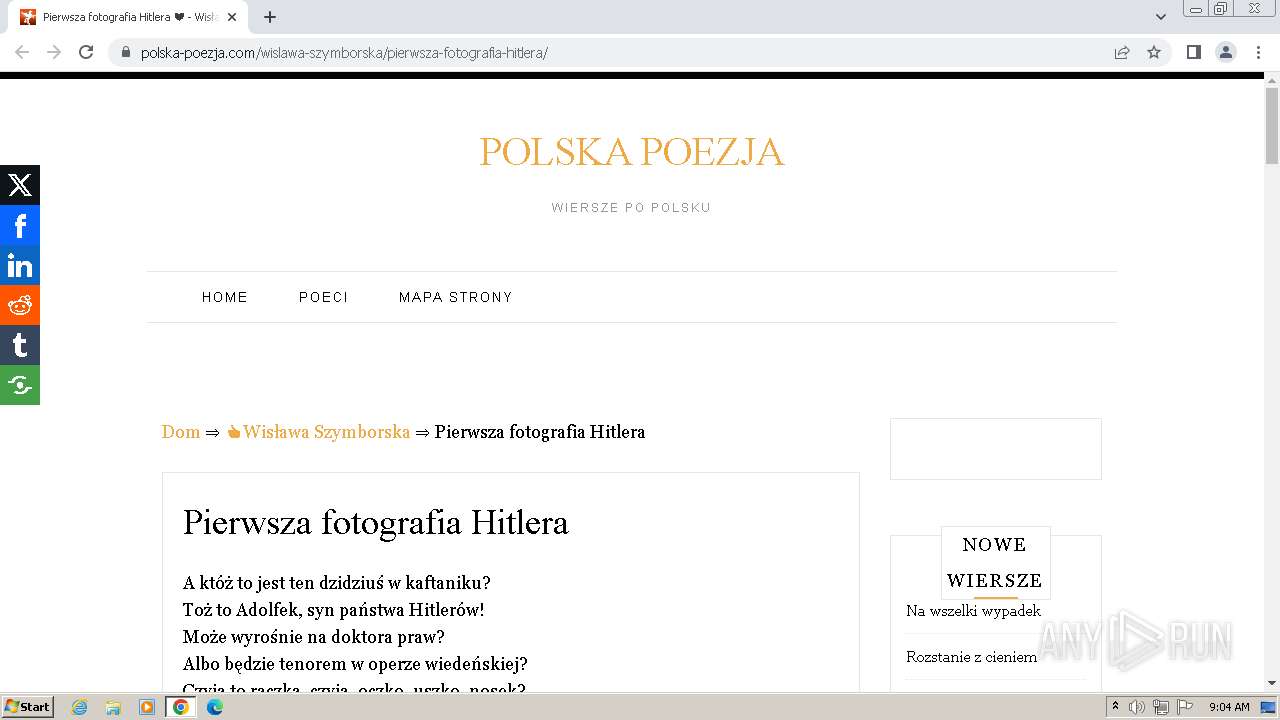Go back in browser history
This screenshot has width=1280, height=720.
22,52
